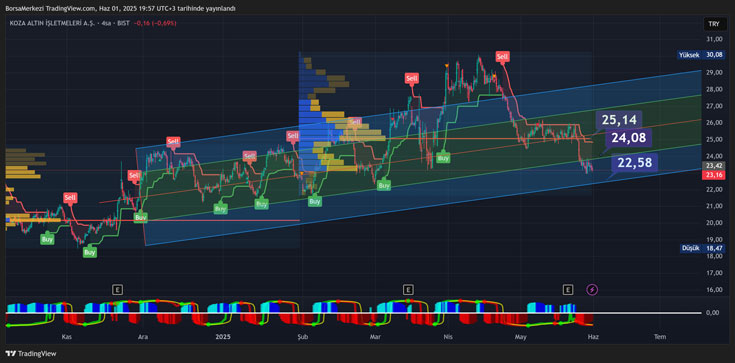Click the 27,00 price axis label

point(713,106)
